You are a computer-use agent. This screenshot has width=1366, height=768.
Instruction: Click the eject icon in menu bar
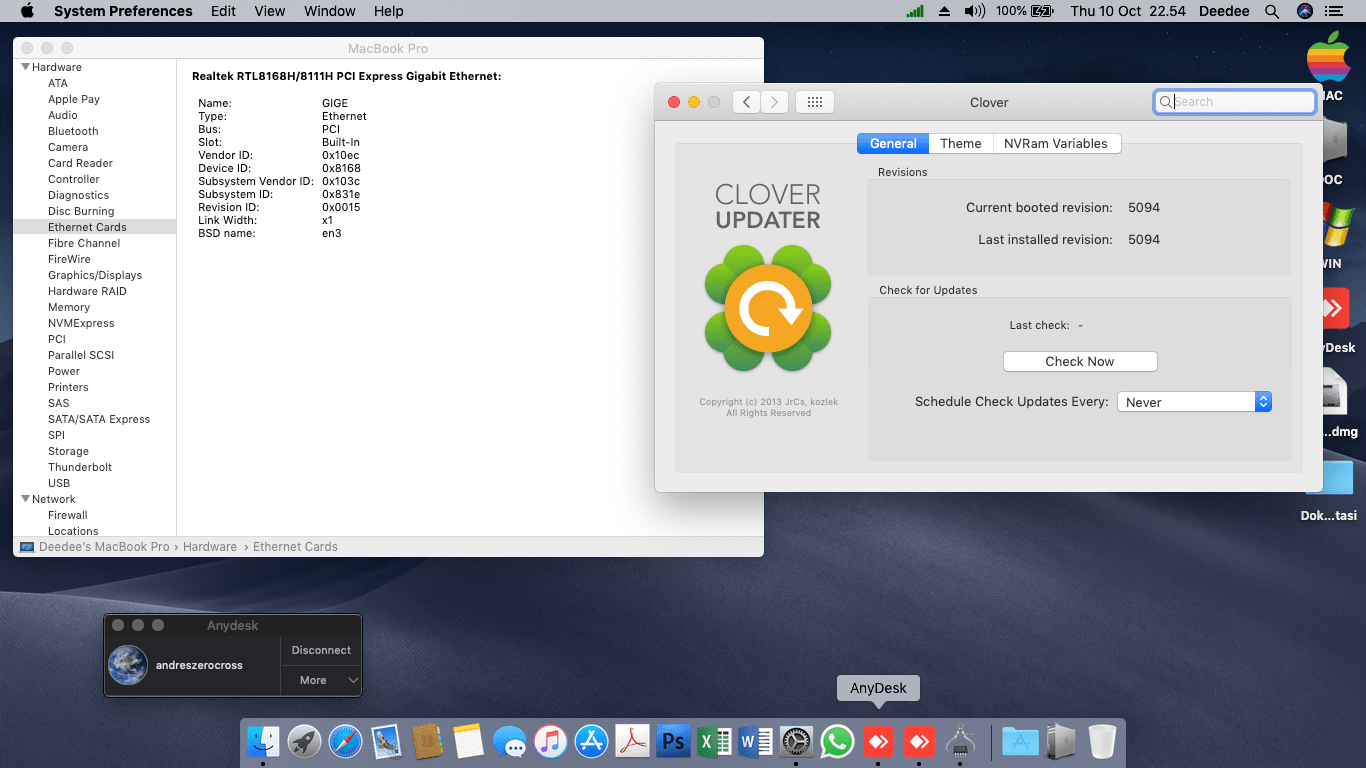point(944,11)
